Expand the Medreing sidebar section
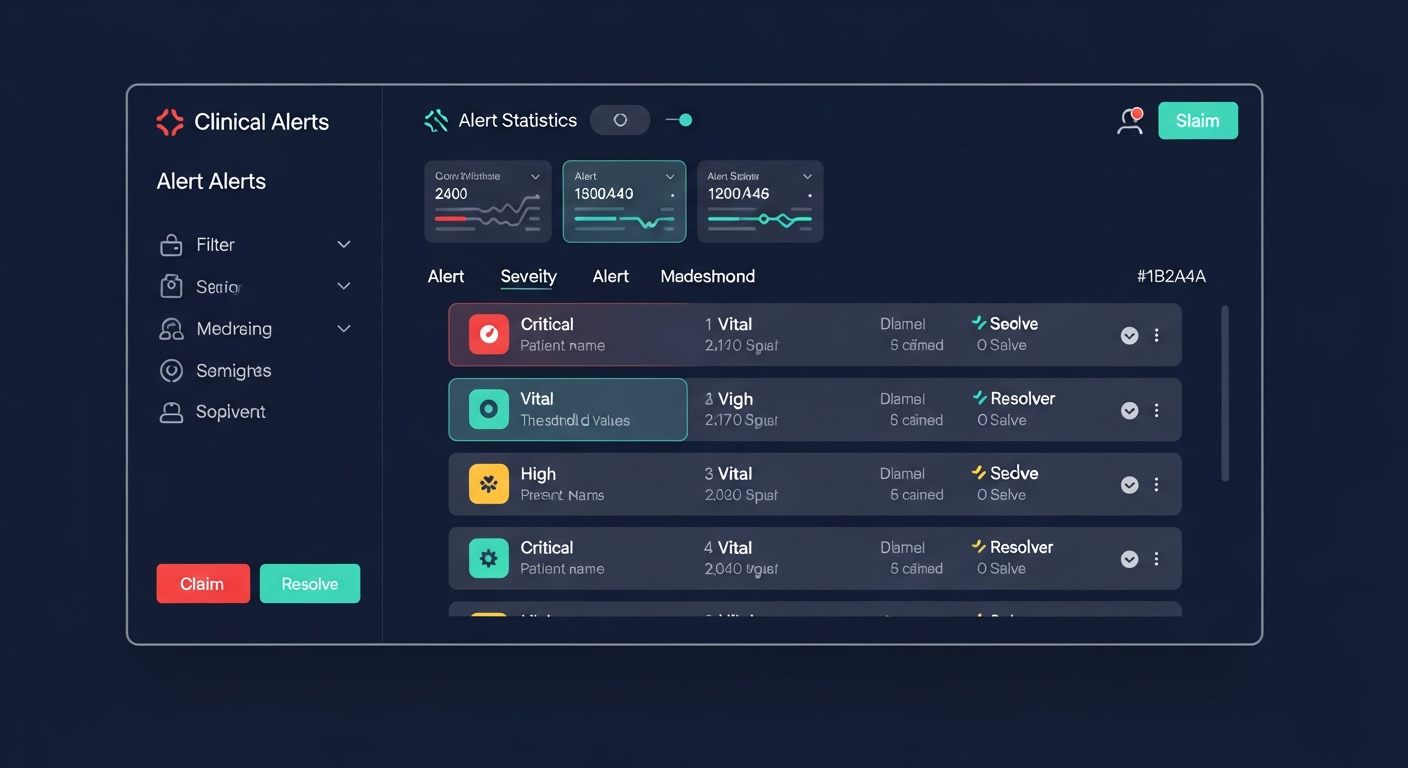The image size is (1408, 768). click(x=343, y=329)
